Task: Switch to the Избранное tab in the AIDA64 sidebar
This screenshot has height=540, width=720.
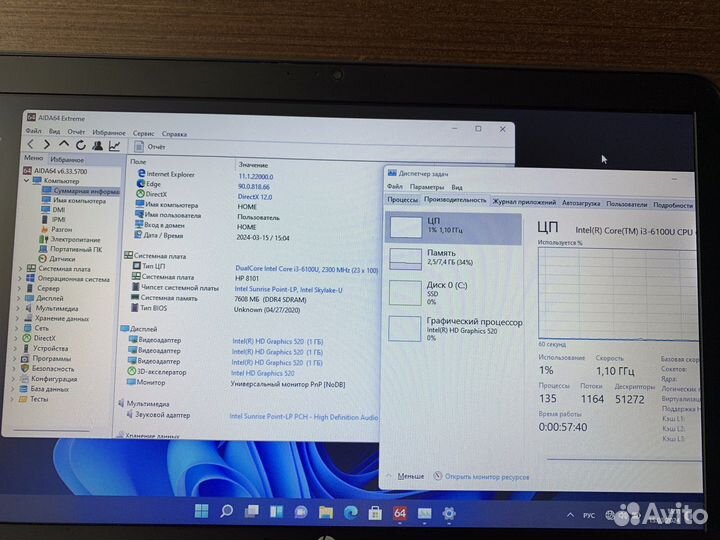Action: [x=67, y=159]
